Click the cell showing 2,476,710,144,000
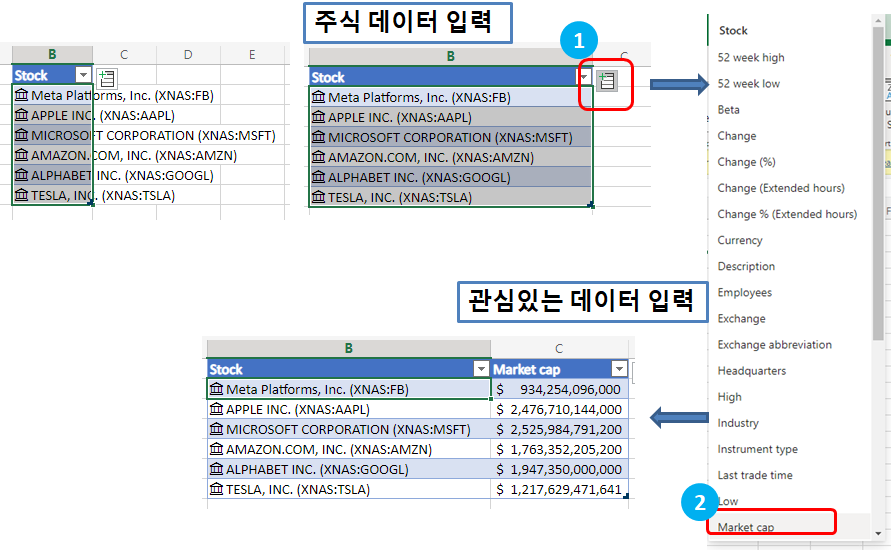Screen dimensions: 891x550 click(560, 409)
